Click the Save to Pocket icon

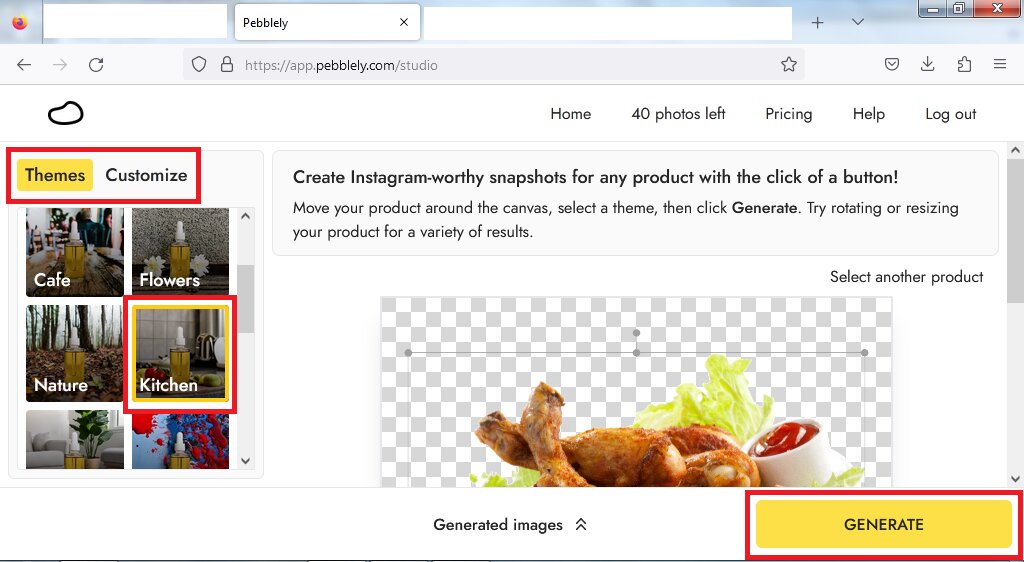(x=892, y=65)
